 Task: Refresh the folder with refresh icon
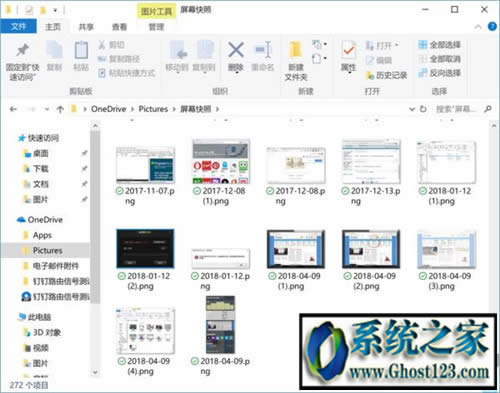[423, 109]
